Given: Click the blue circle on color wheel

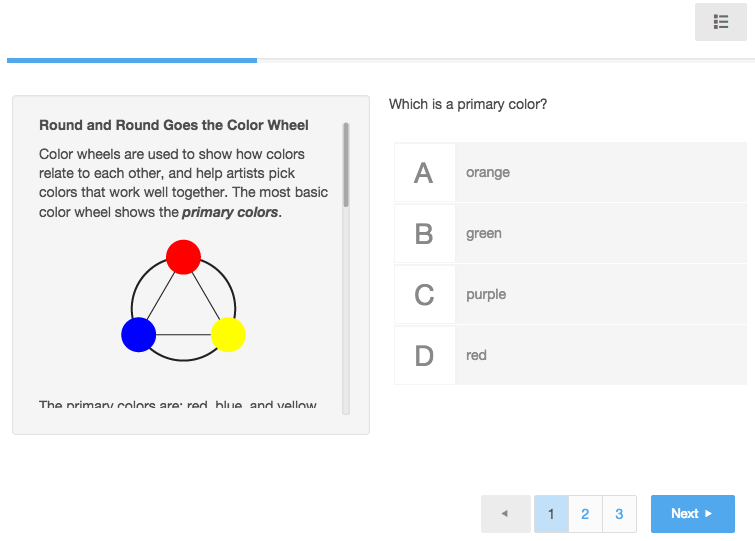Looking at the screenshot, I should click(139, 335).
